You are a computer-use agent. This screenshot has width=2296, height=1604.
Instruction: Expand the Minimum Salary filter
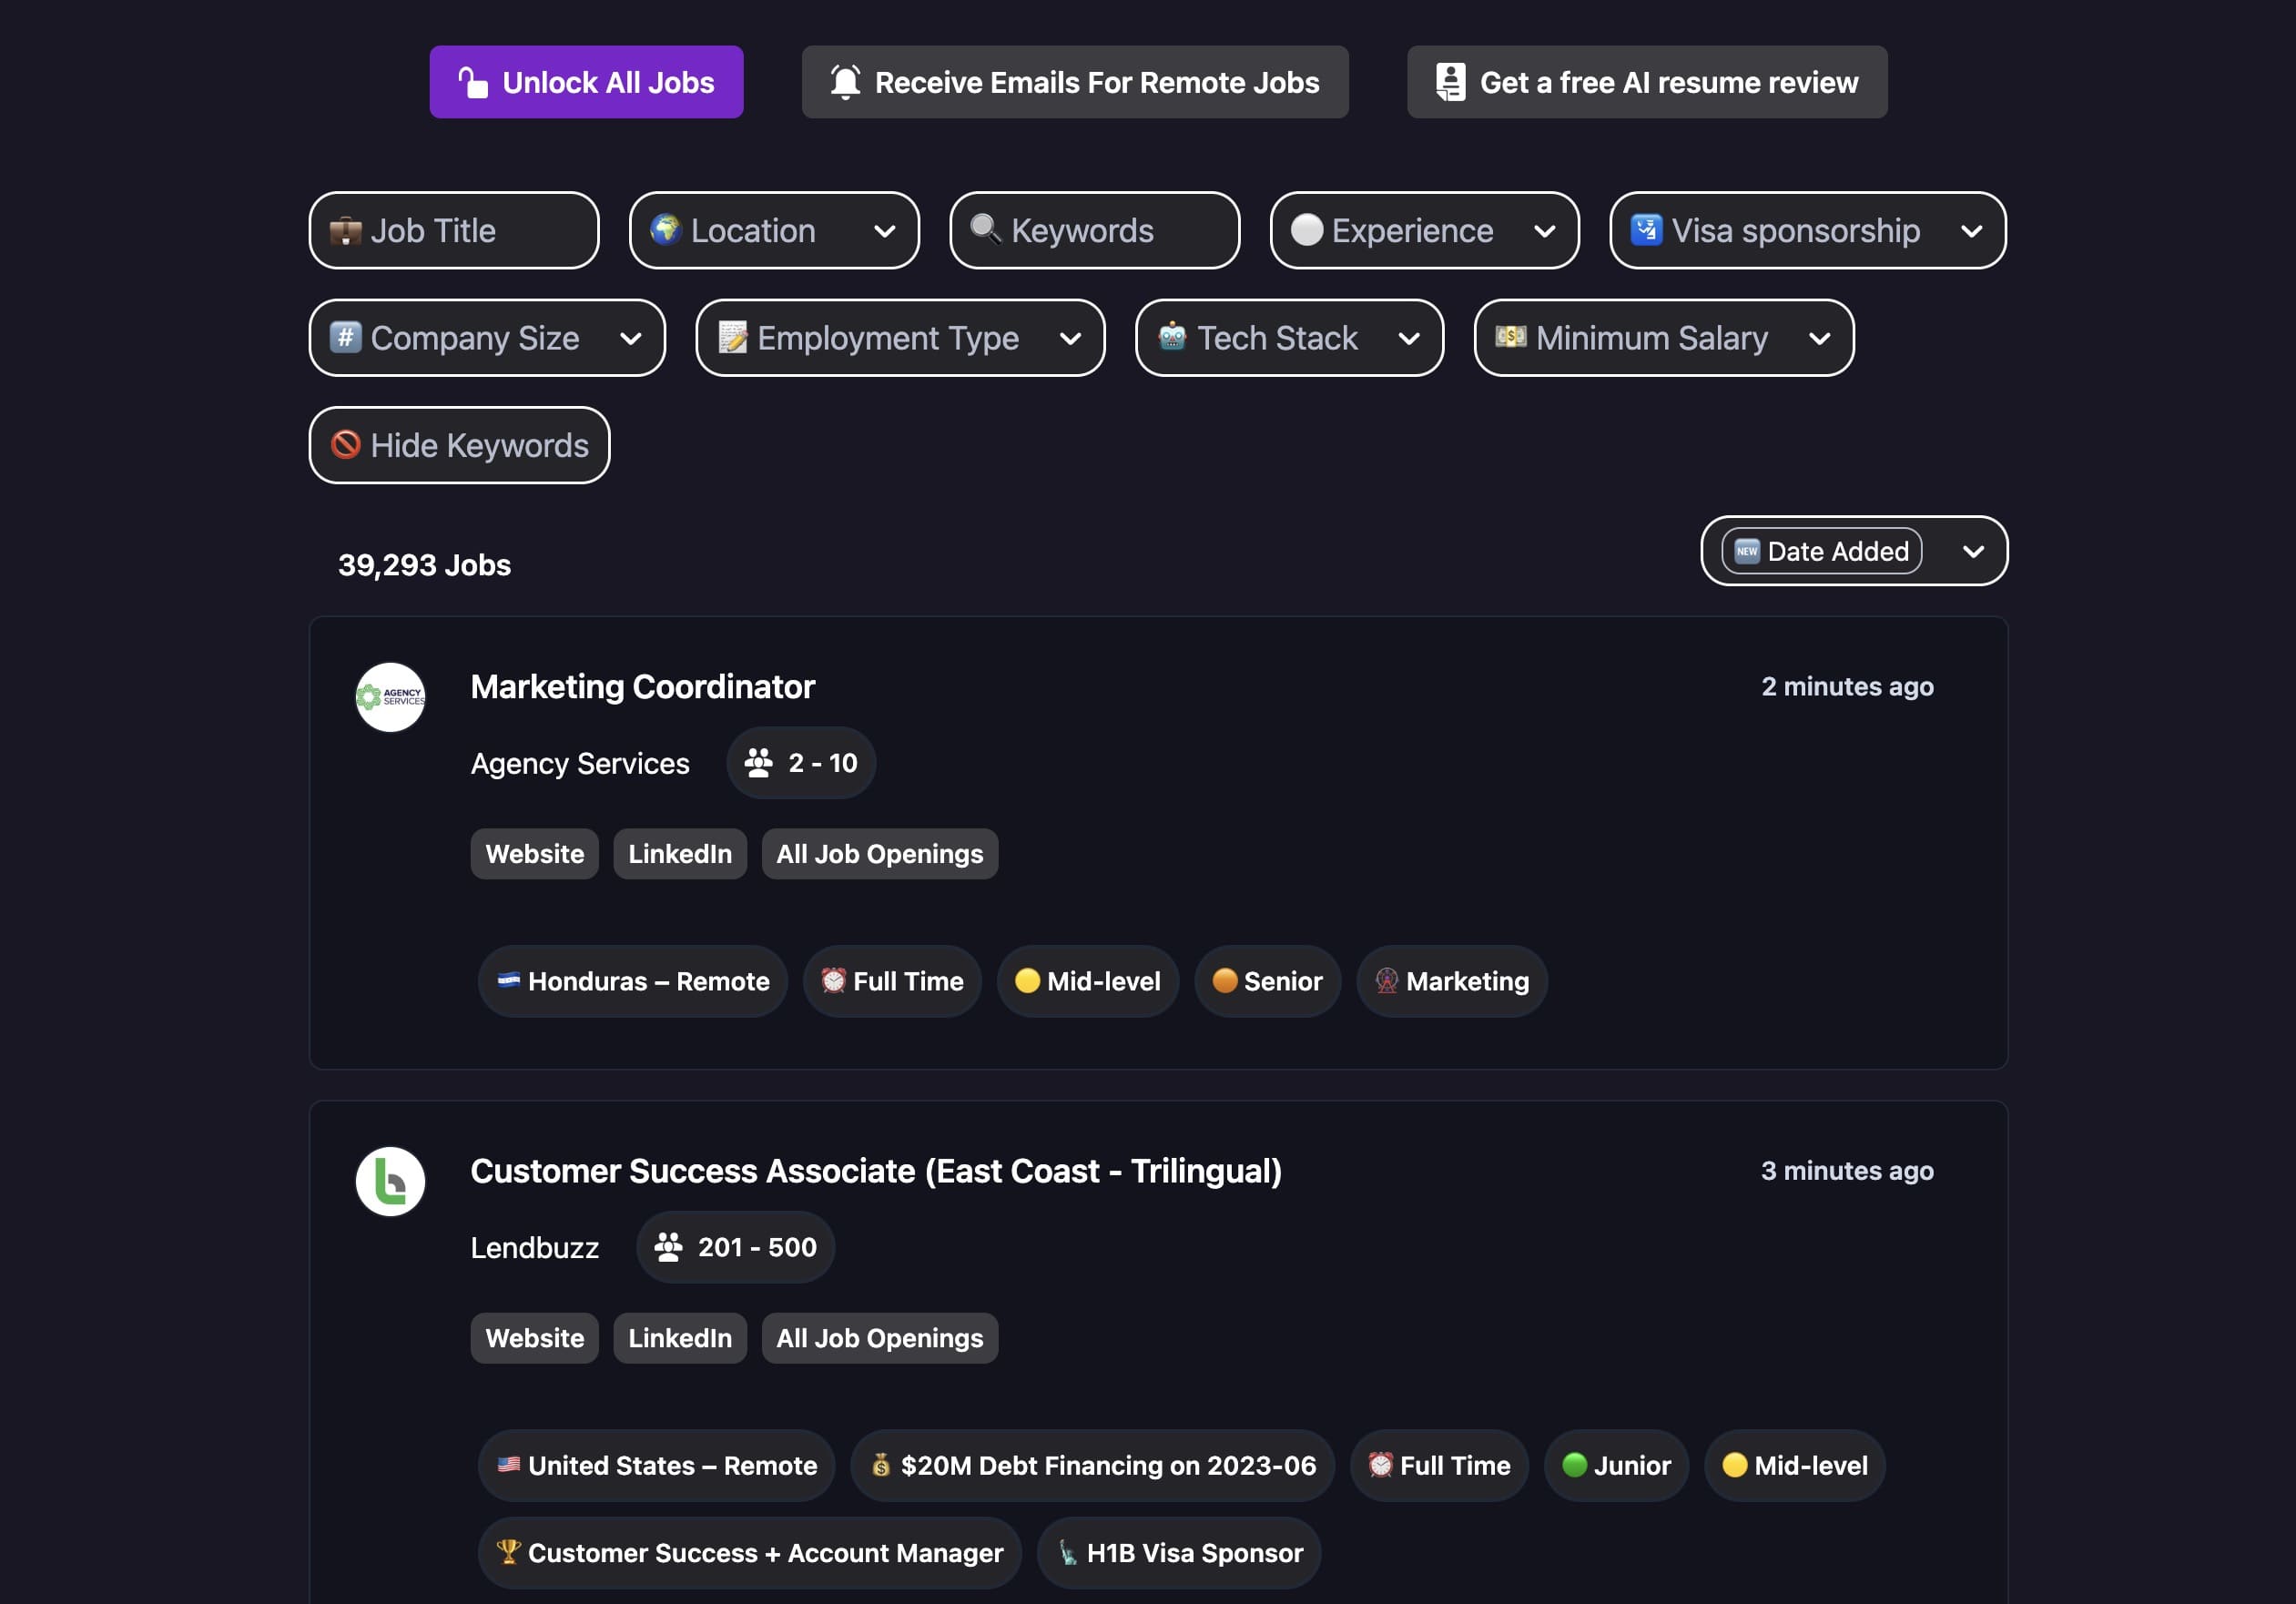[x=1663, y=338]
